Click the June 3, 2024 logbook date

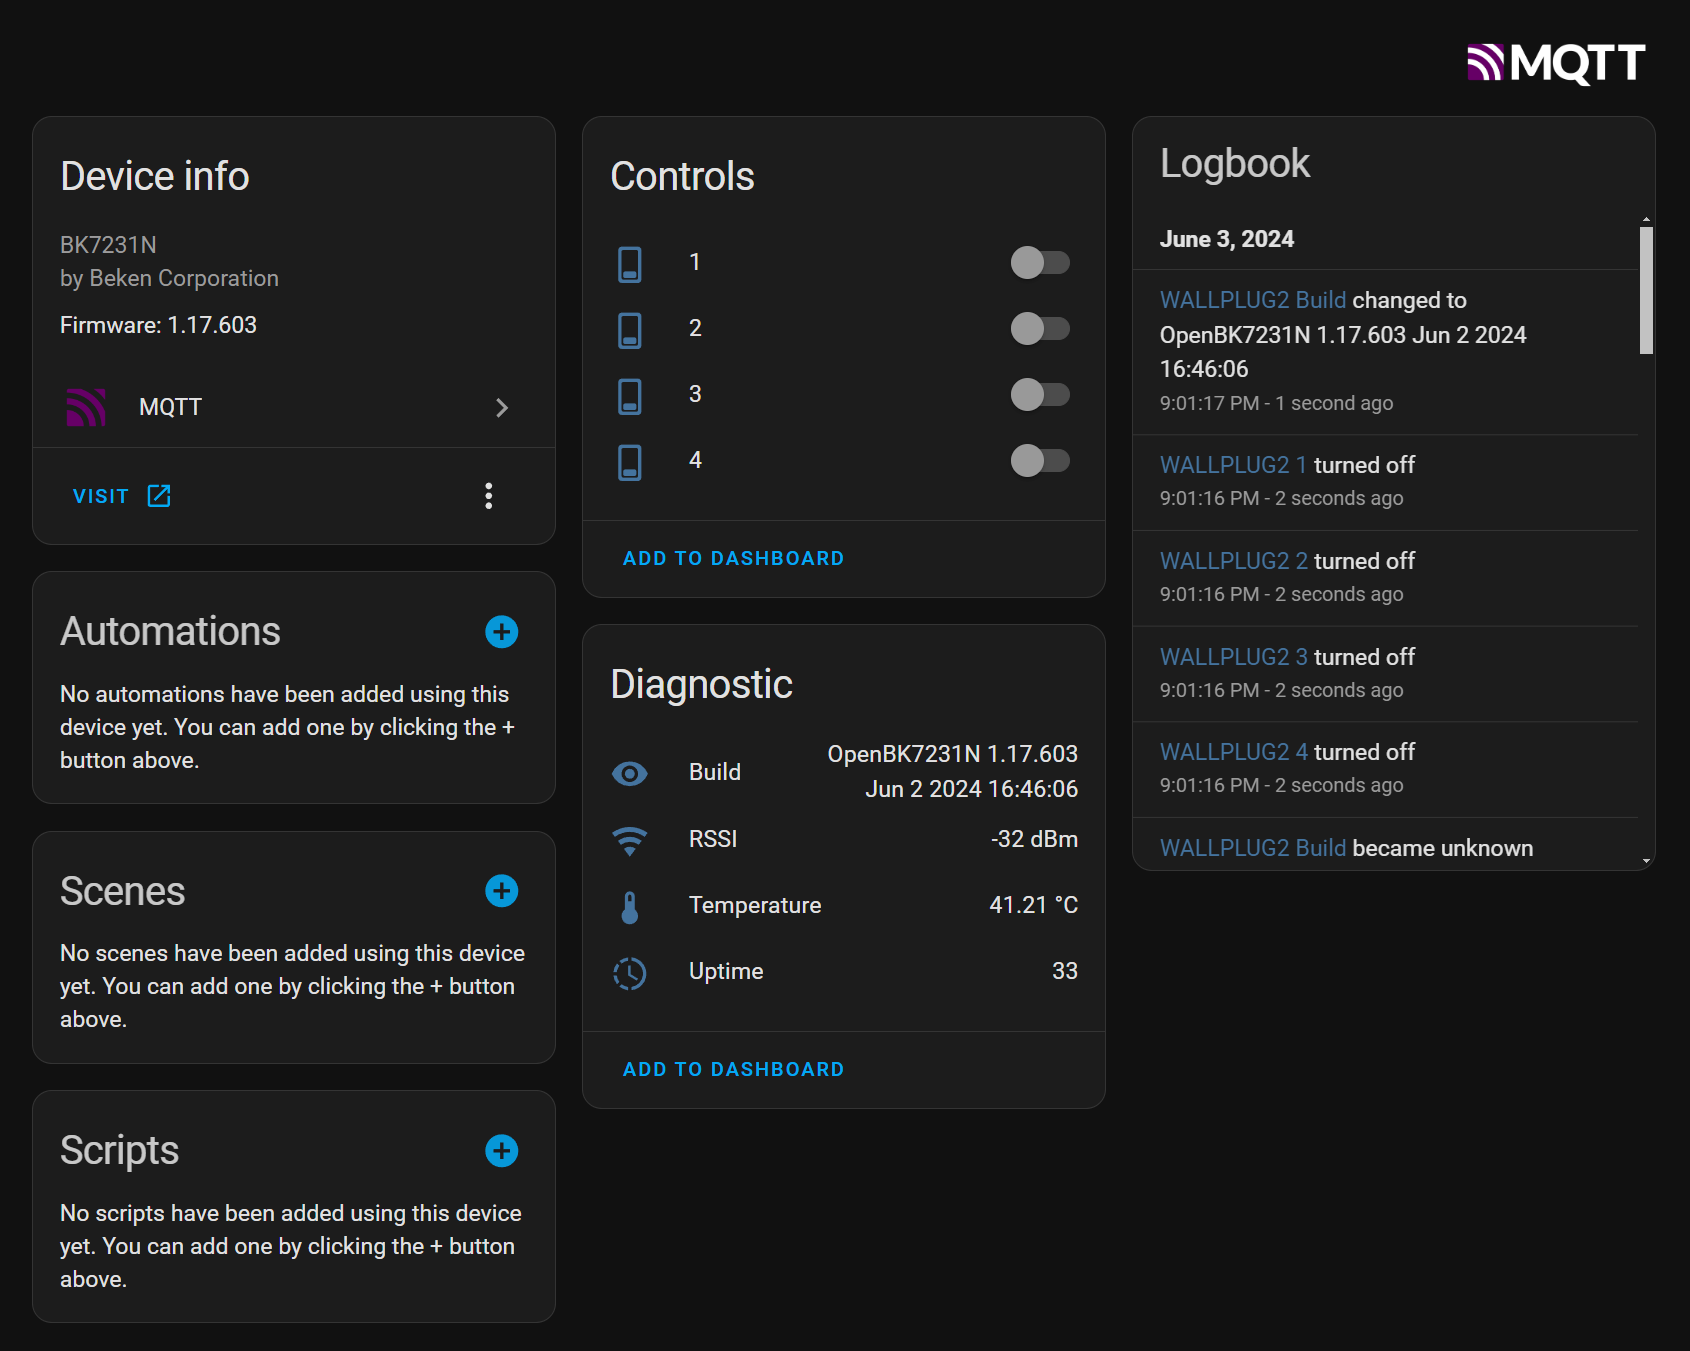[x=1227, y=239]
